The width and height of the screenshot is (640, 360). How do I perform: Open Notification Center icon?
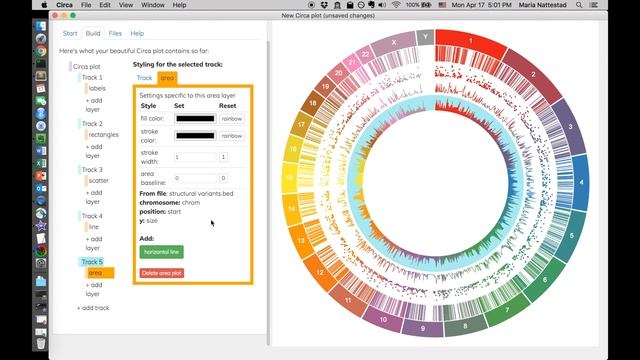point(594,5)
